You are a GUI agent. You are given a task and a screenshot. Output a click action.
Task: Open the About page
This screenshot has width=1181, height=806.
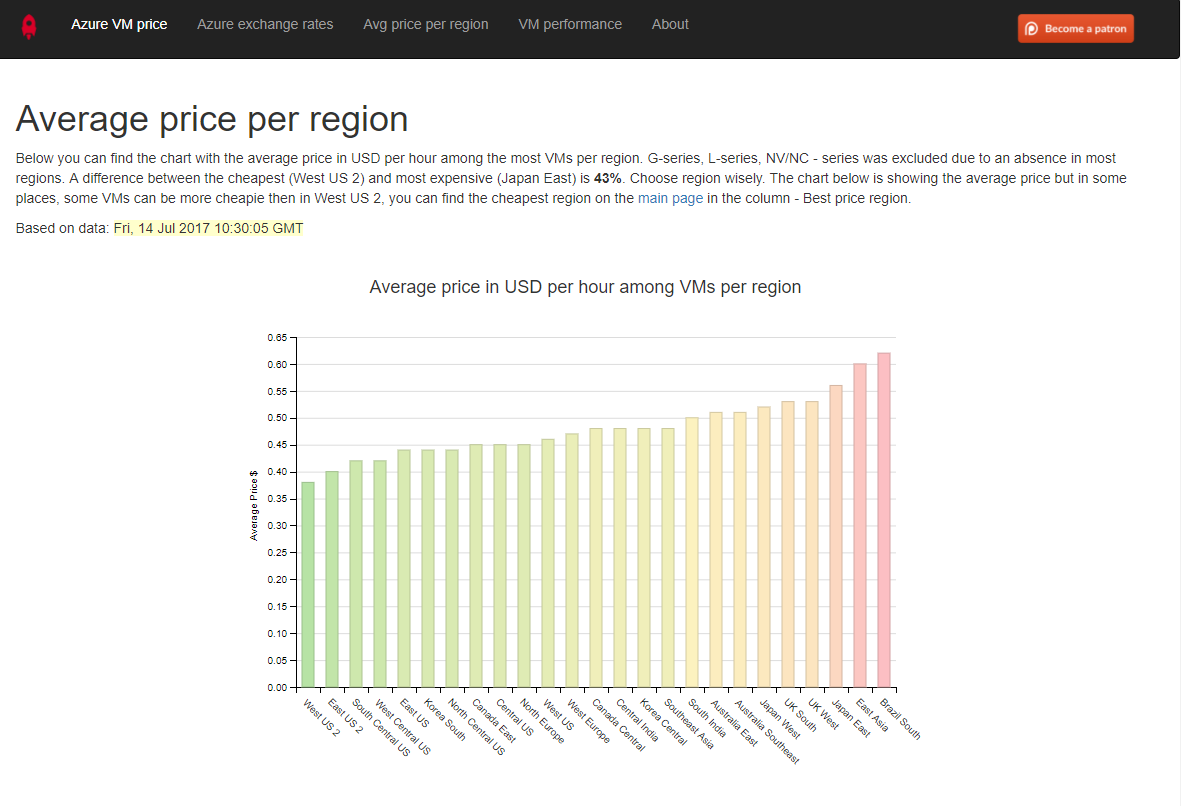pyautogui.click(x=670, y=24)
